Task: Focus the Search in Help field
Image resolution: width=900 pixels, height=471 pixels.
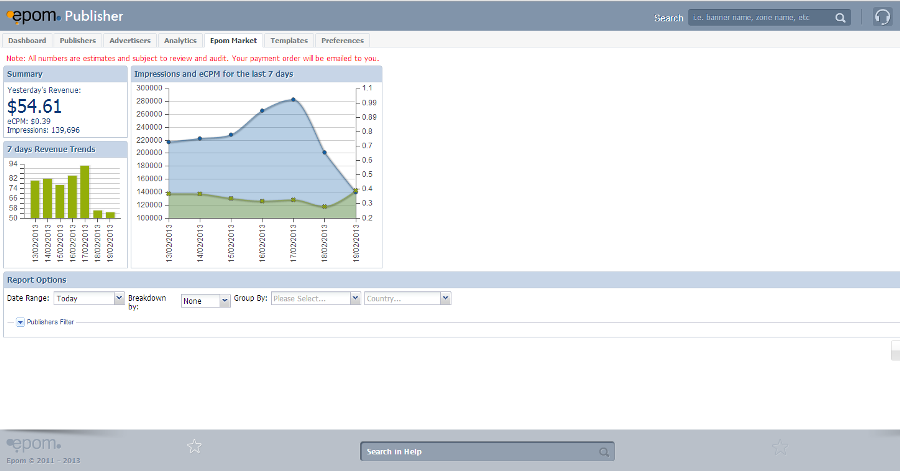Action: [x=480, y=452]
